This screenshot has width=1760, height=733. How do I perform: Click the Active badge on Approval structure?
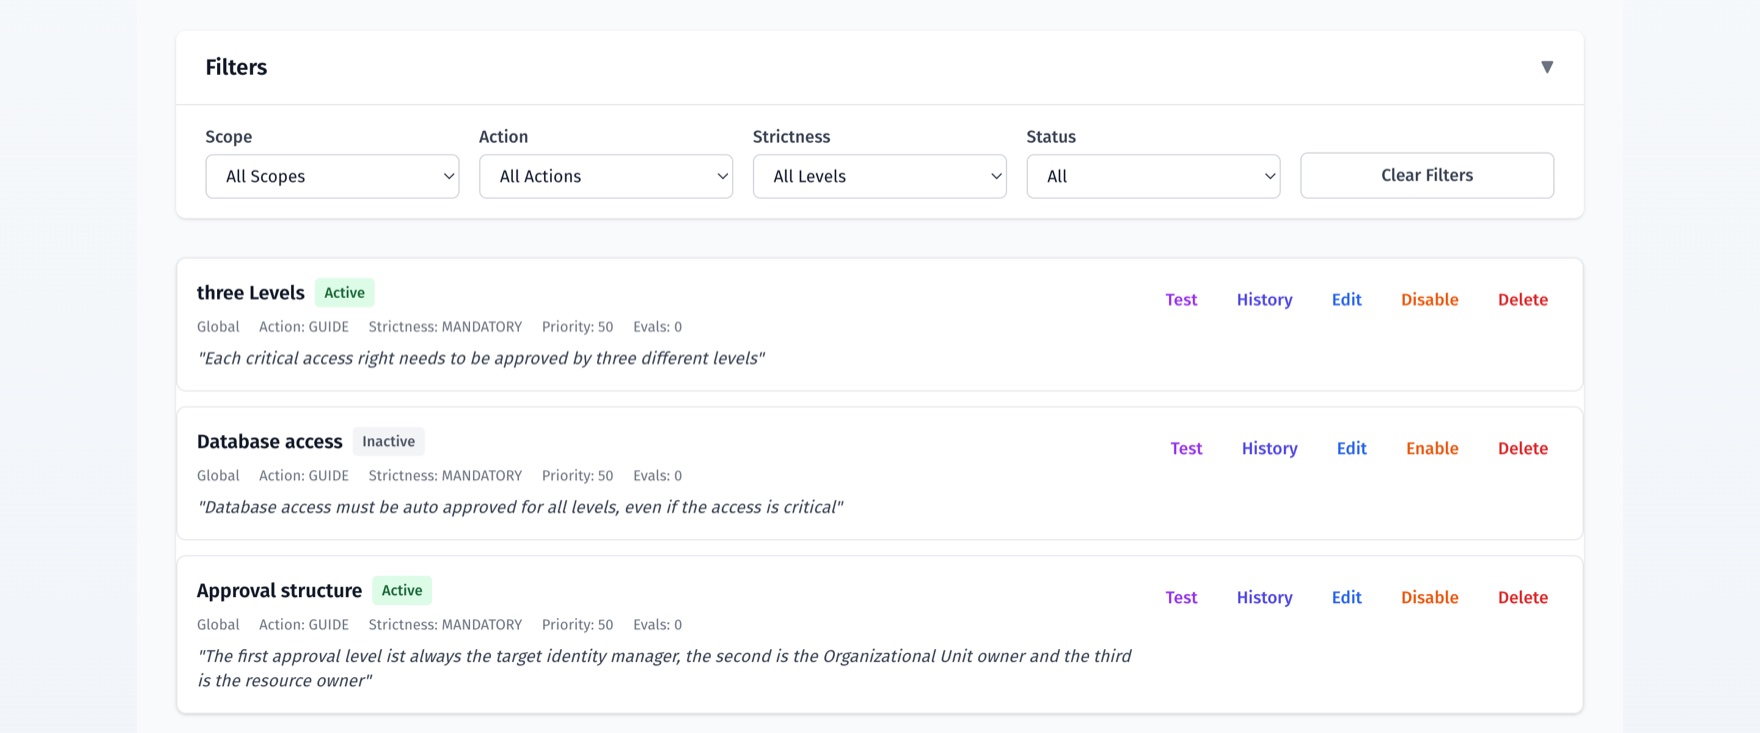tap(402, 590)
